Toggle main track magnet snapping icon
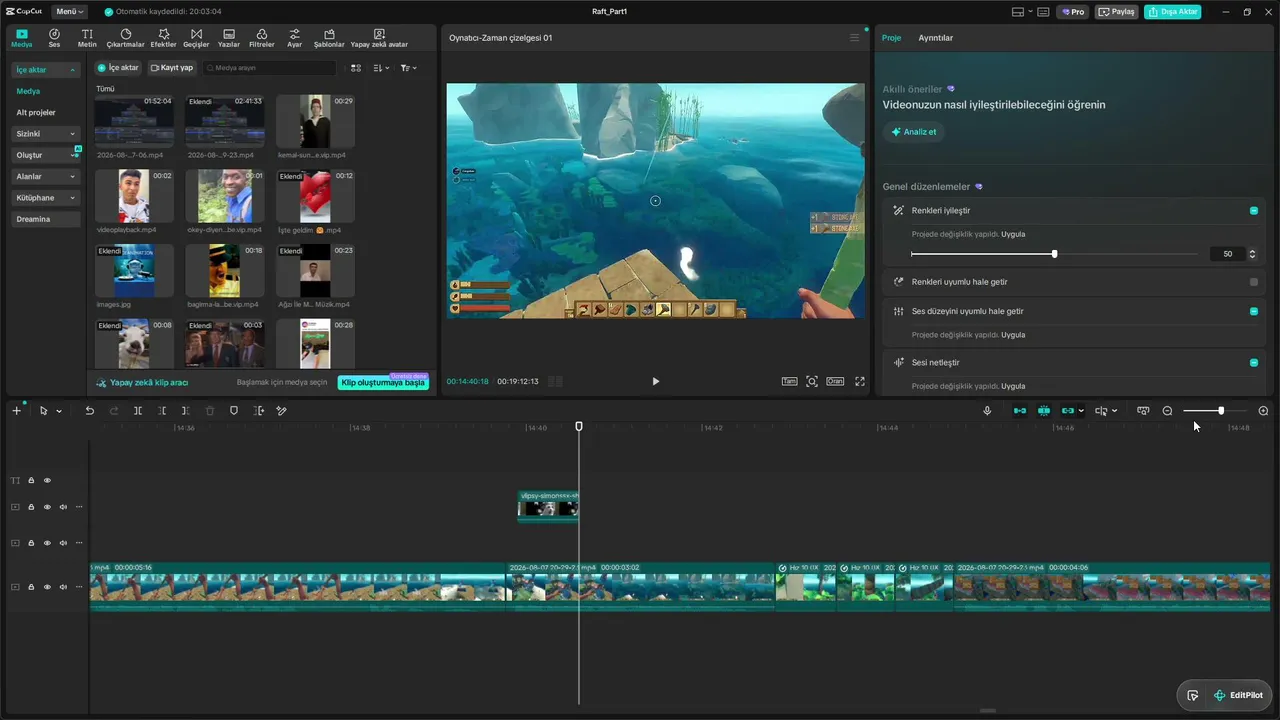Screen dimensions: 1280x720 (x=1020, y=411)
